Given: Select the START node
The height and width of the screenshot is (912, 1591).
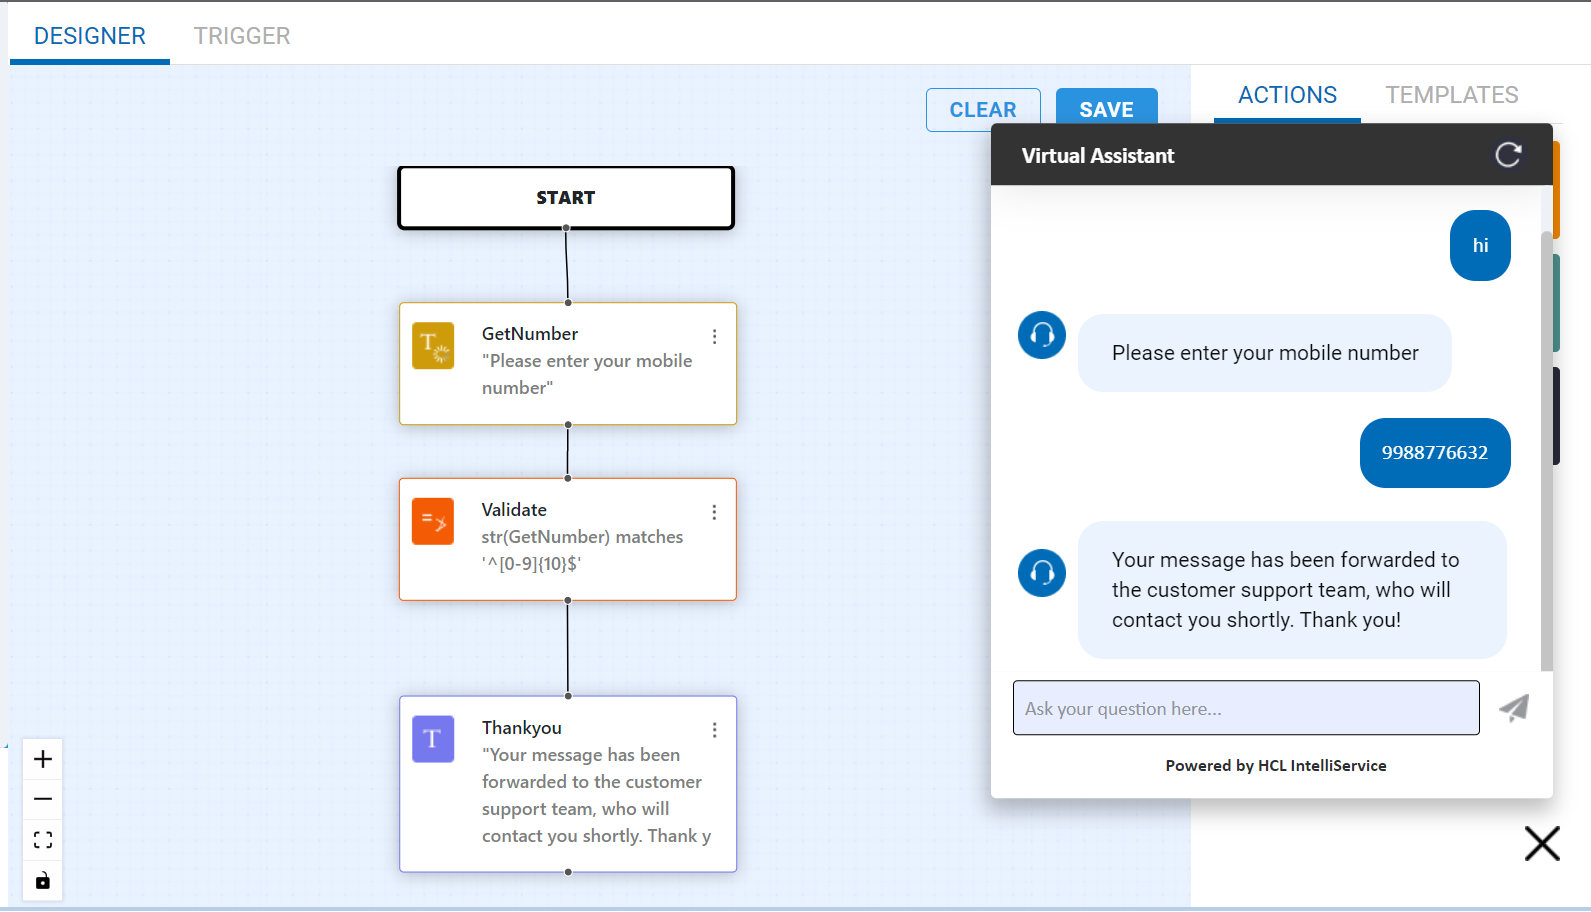Looking at the screenshot, I should tap(566, 198).
